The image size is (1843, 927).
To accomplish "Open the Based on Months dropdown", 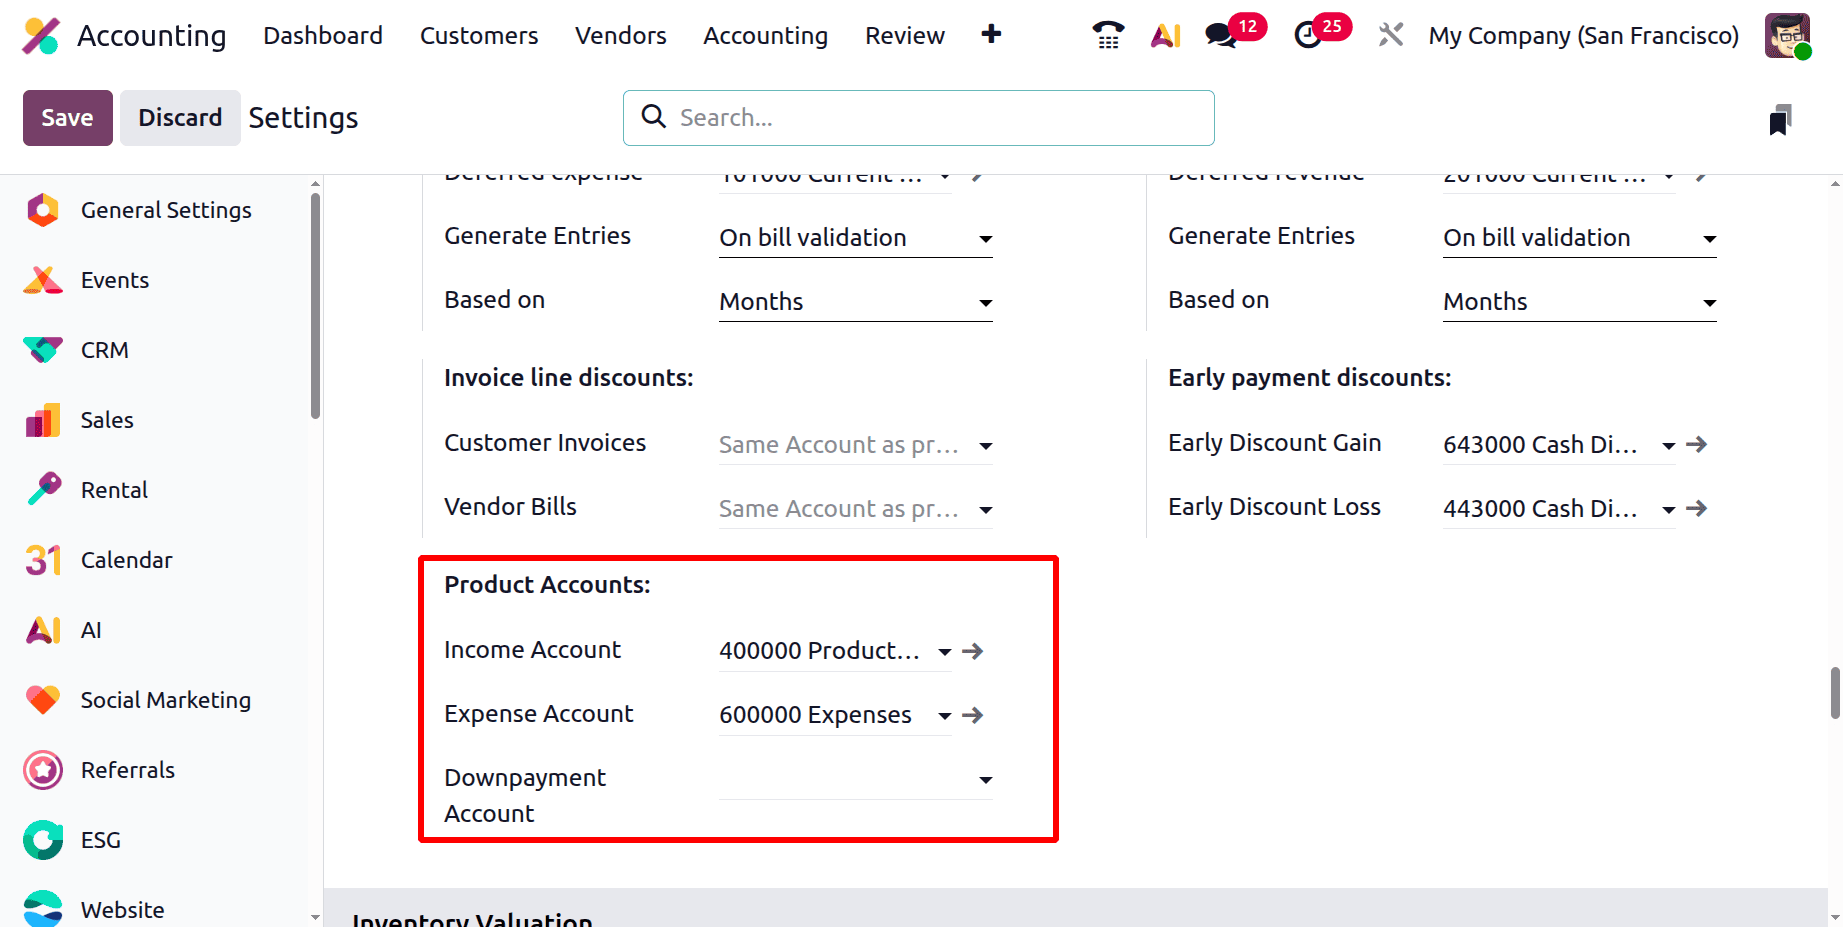I will click(985, 302).
